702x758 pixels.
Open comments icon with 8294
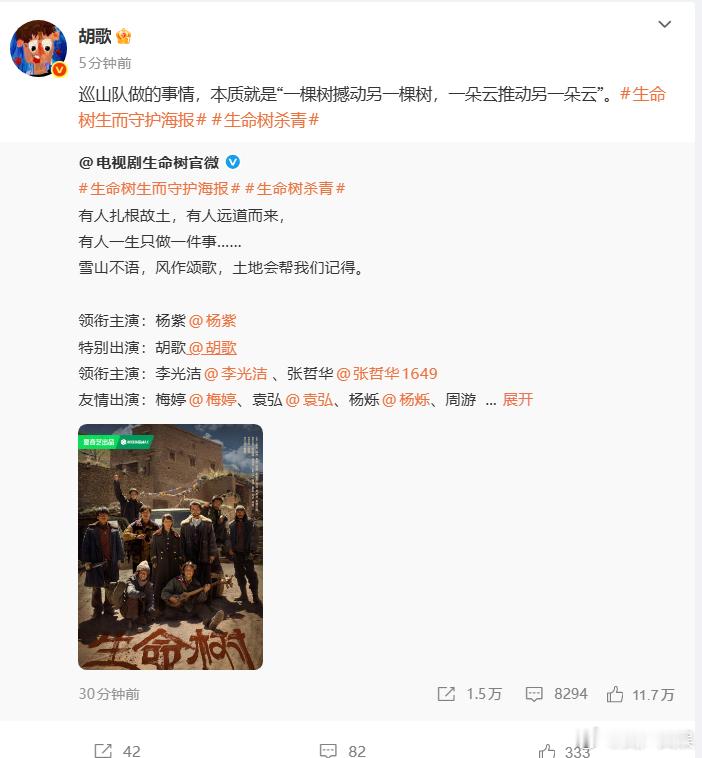point(534,694)
